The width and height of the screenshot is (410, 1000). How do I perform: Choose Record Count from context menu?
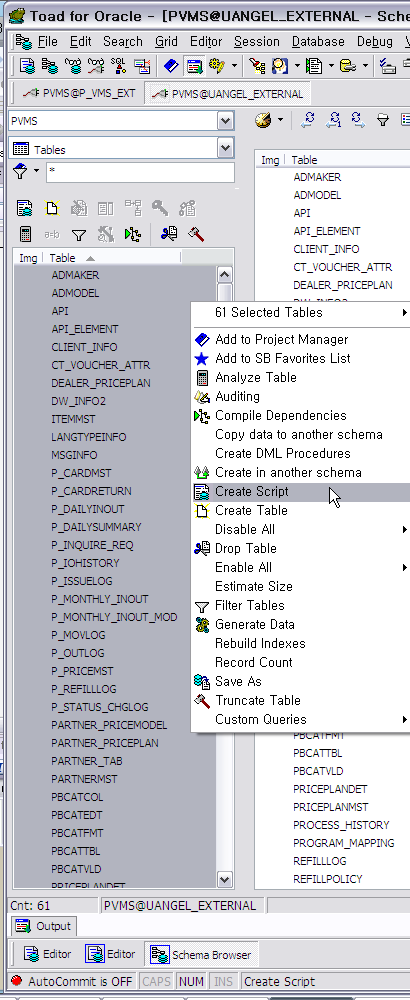click(301, 663)
